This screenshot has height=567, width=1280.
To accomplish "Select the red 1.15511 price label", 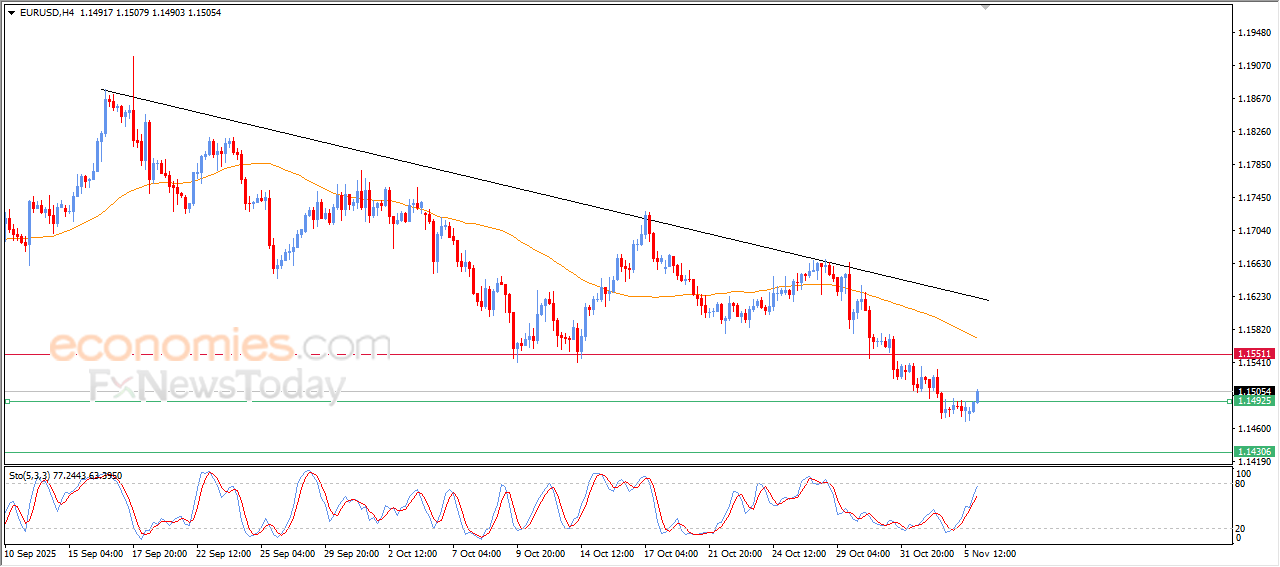I will coord(1254,354).
